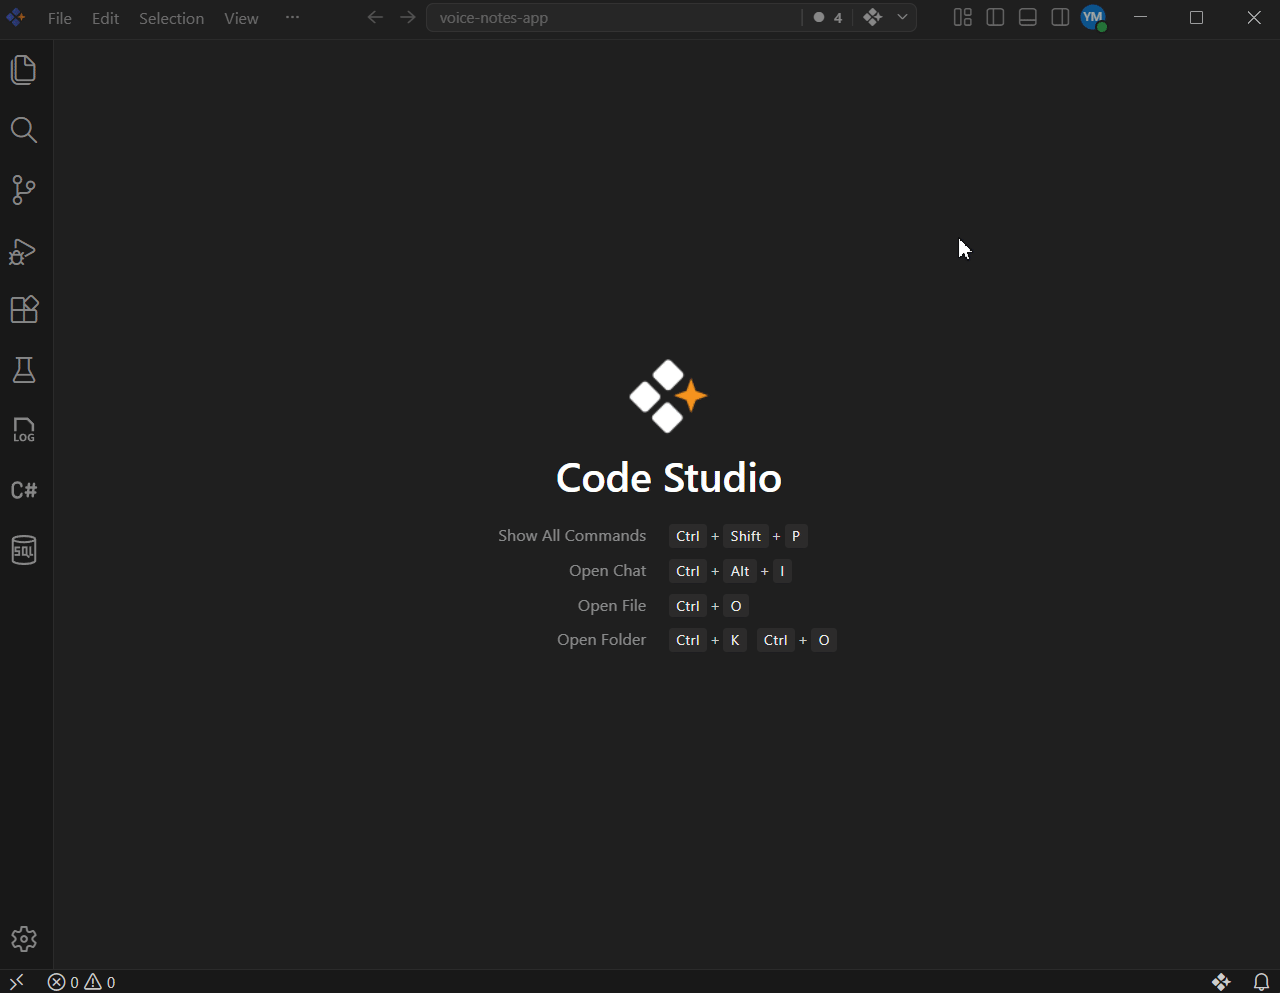The width and height of the screenshot is (1280, 993).
Task: Open the Edit menu
Action: pyautogui.click(x=106, y=18)
